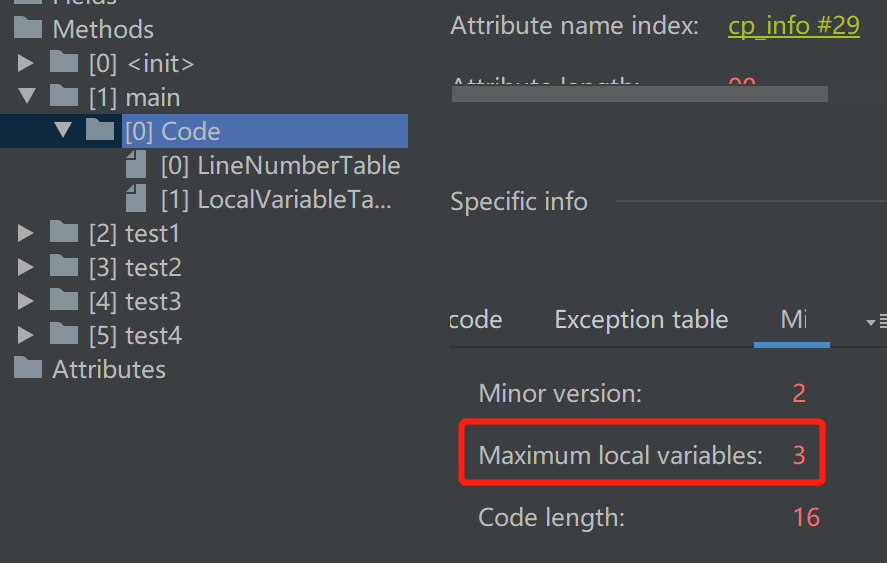The width and height of the screenshot is (887, 563).
Task: Expand the [0] <init> method node
Action: tap(25, 63)
